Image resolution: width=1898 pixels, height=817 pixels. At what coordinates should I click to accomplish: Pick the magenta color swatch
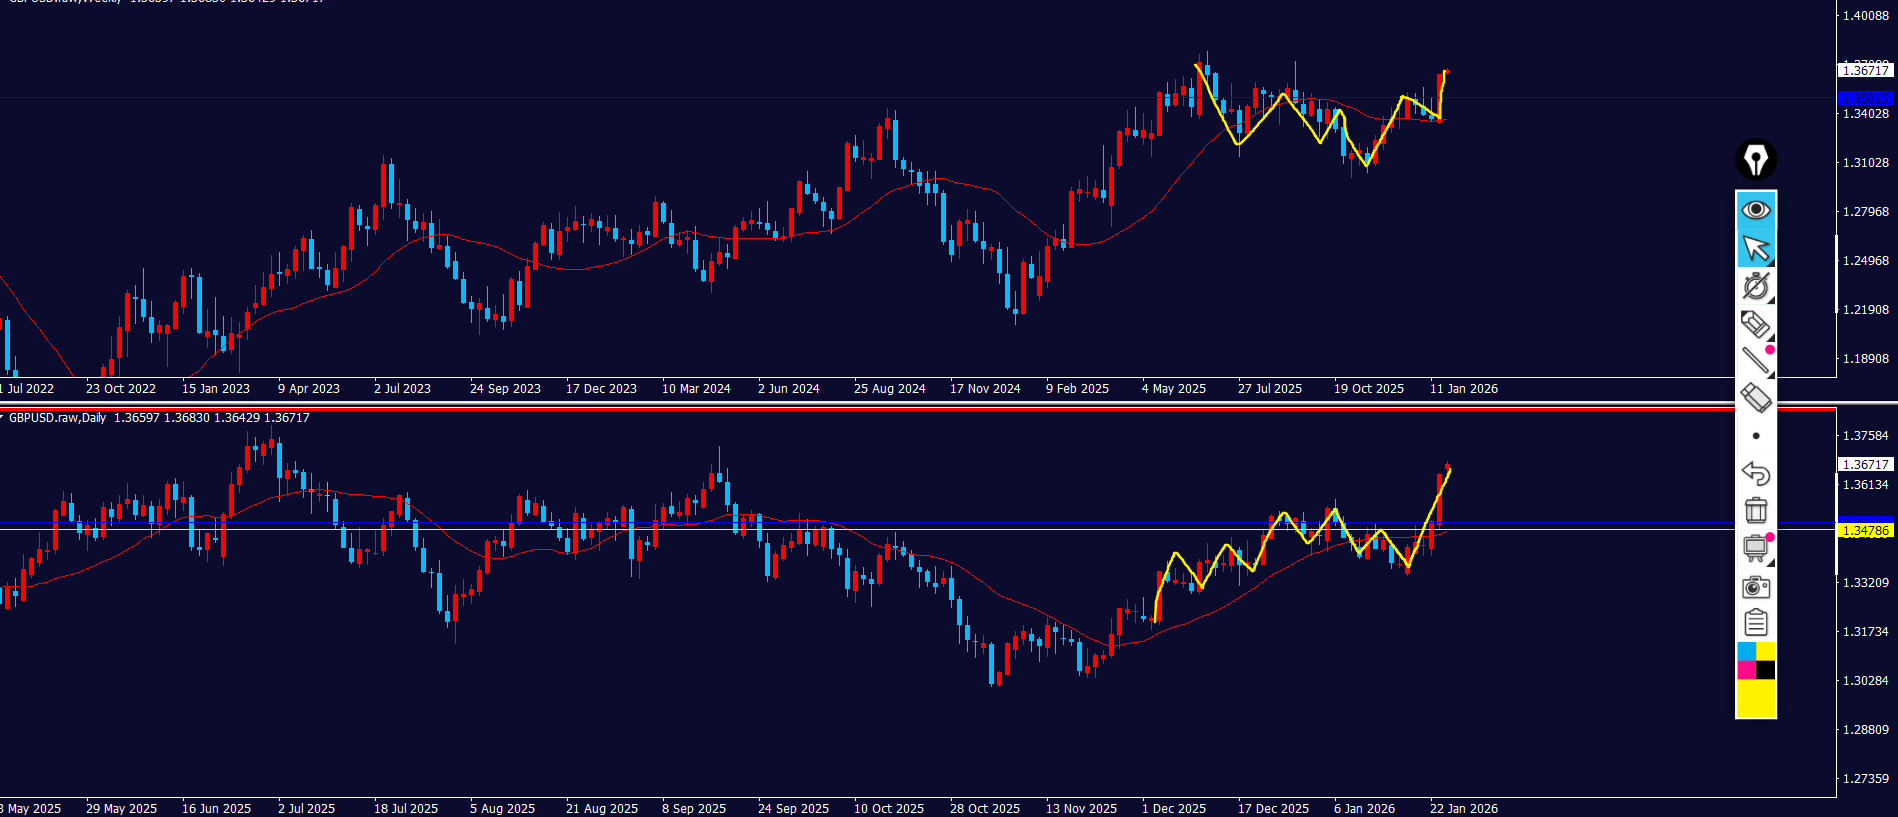(x=1746, y=670)
